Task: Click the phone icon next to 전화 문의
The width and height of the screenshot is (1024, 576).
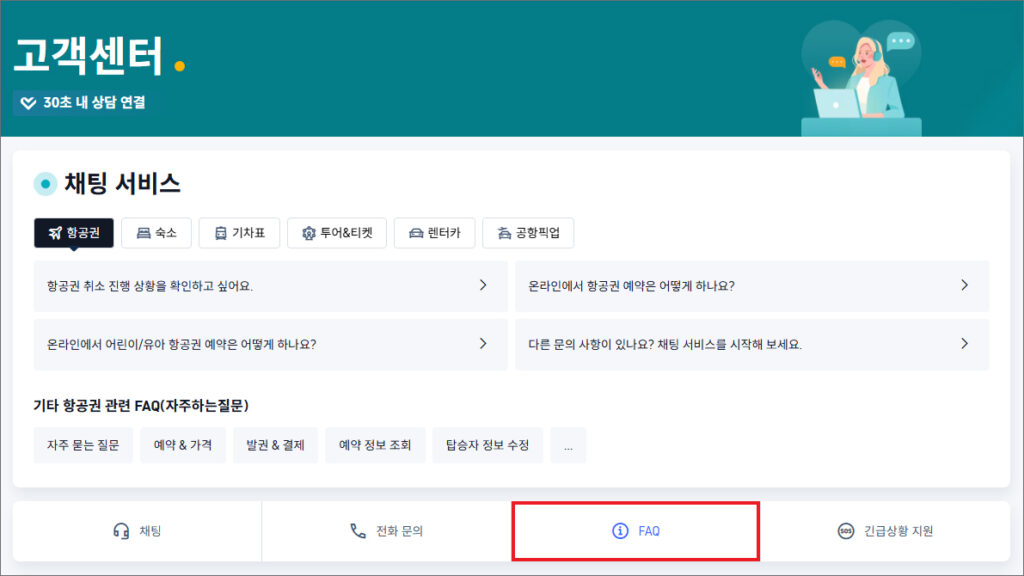Action: 358,531
